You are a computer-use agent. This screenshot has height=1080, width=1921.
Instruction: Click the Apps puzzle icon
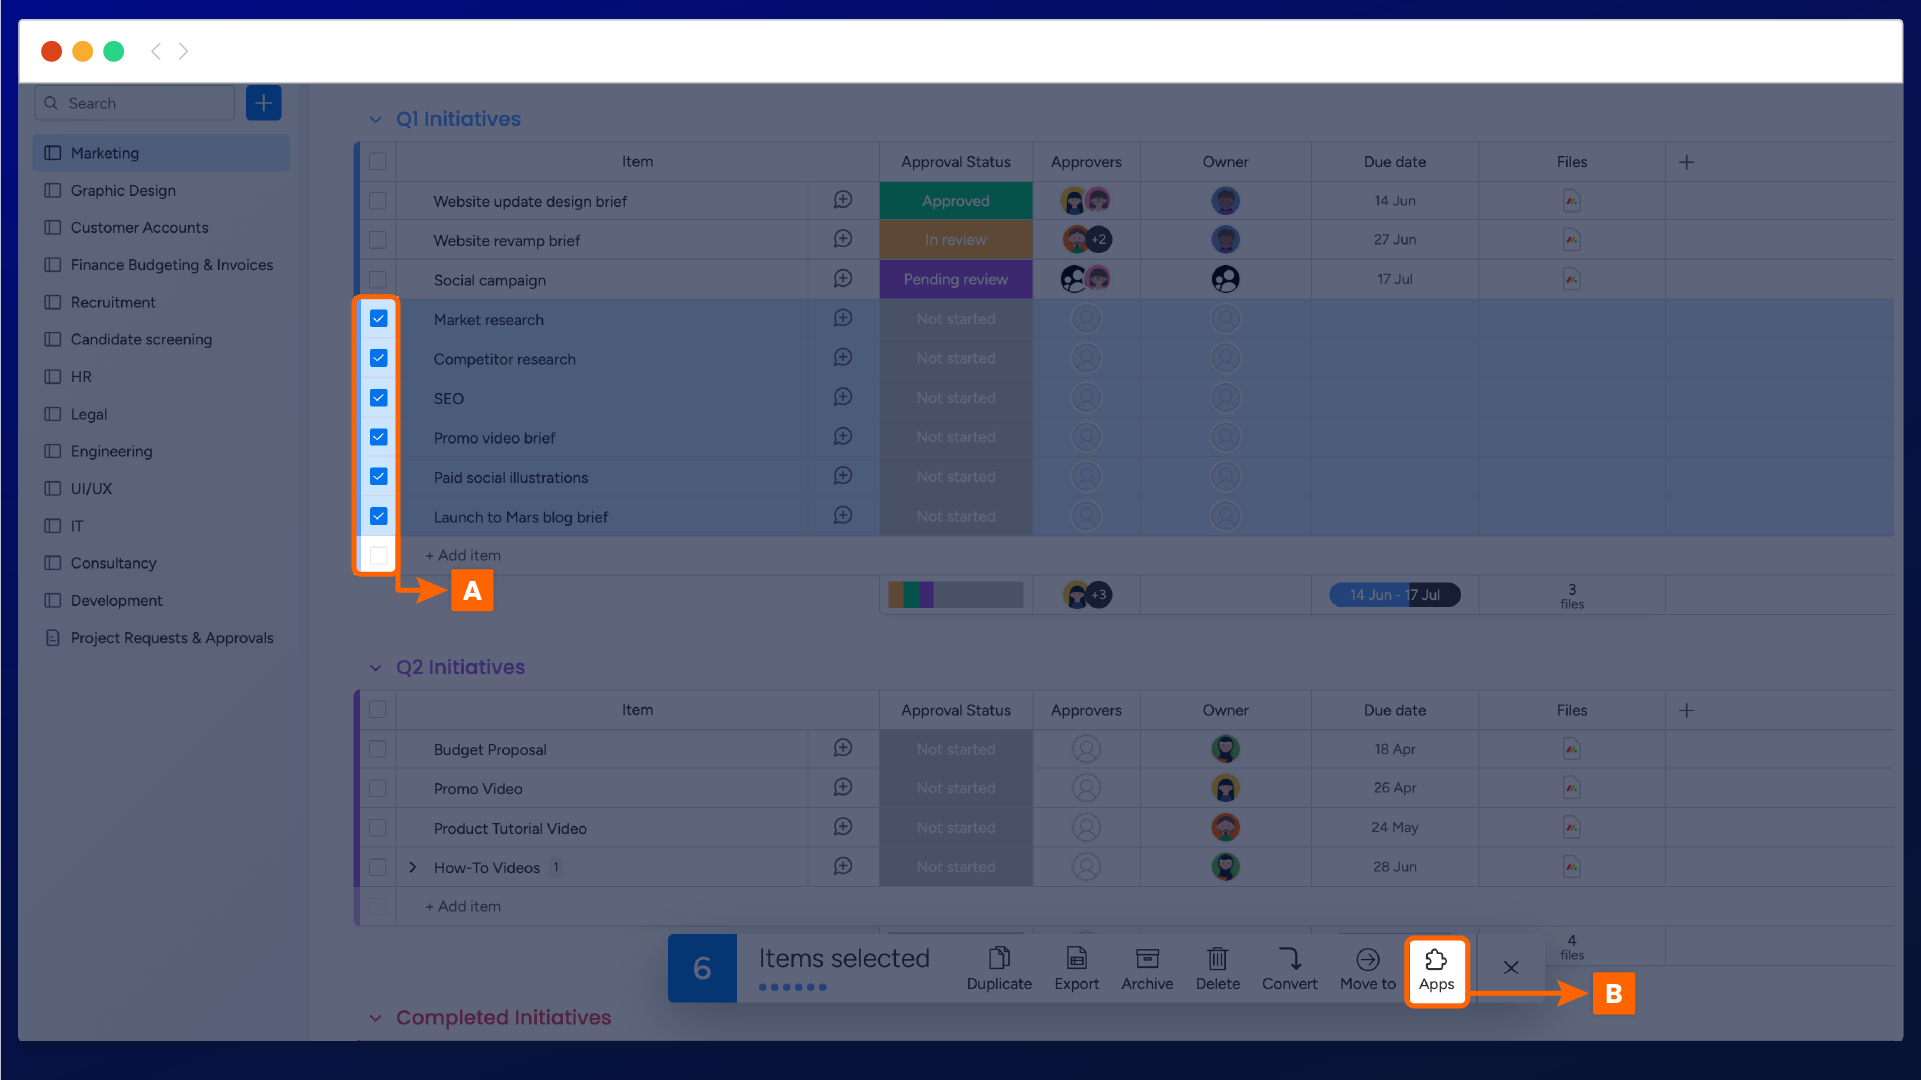coord(1436,961)
